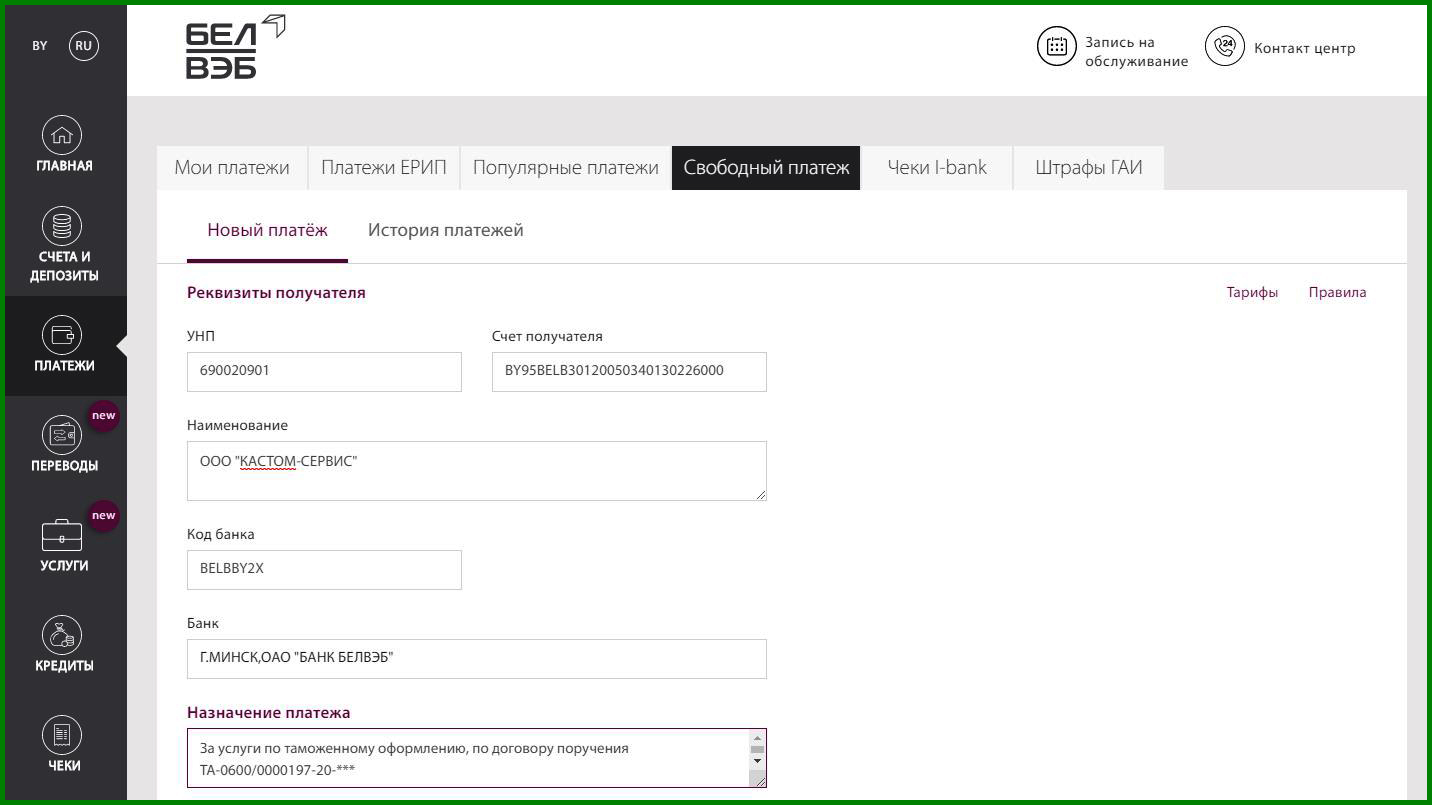Click scroll-up arrow in Назначение платежа
The height and width of the screenshot is (805, 1432).
click(757, 738)
